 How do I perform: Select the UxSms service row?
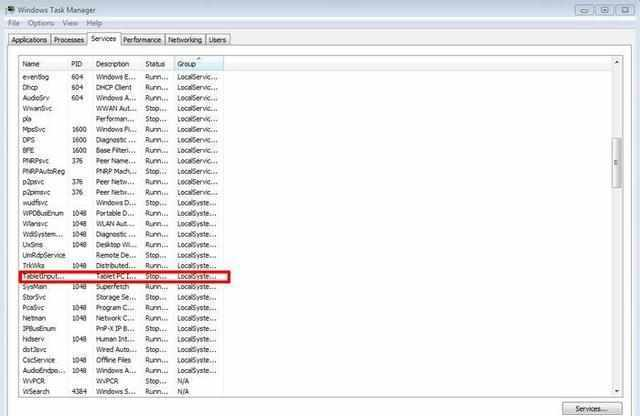[x=121, y=245]
